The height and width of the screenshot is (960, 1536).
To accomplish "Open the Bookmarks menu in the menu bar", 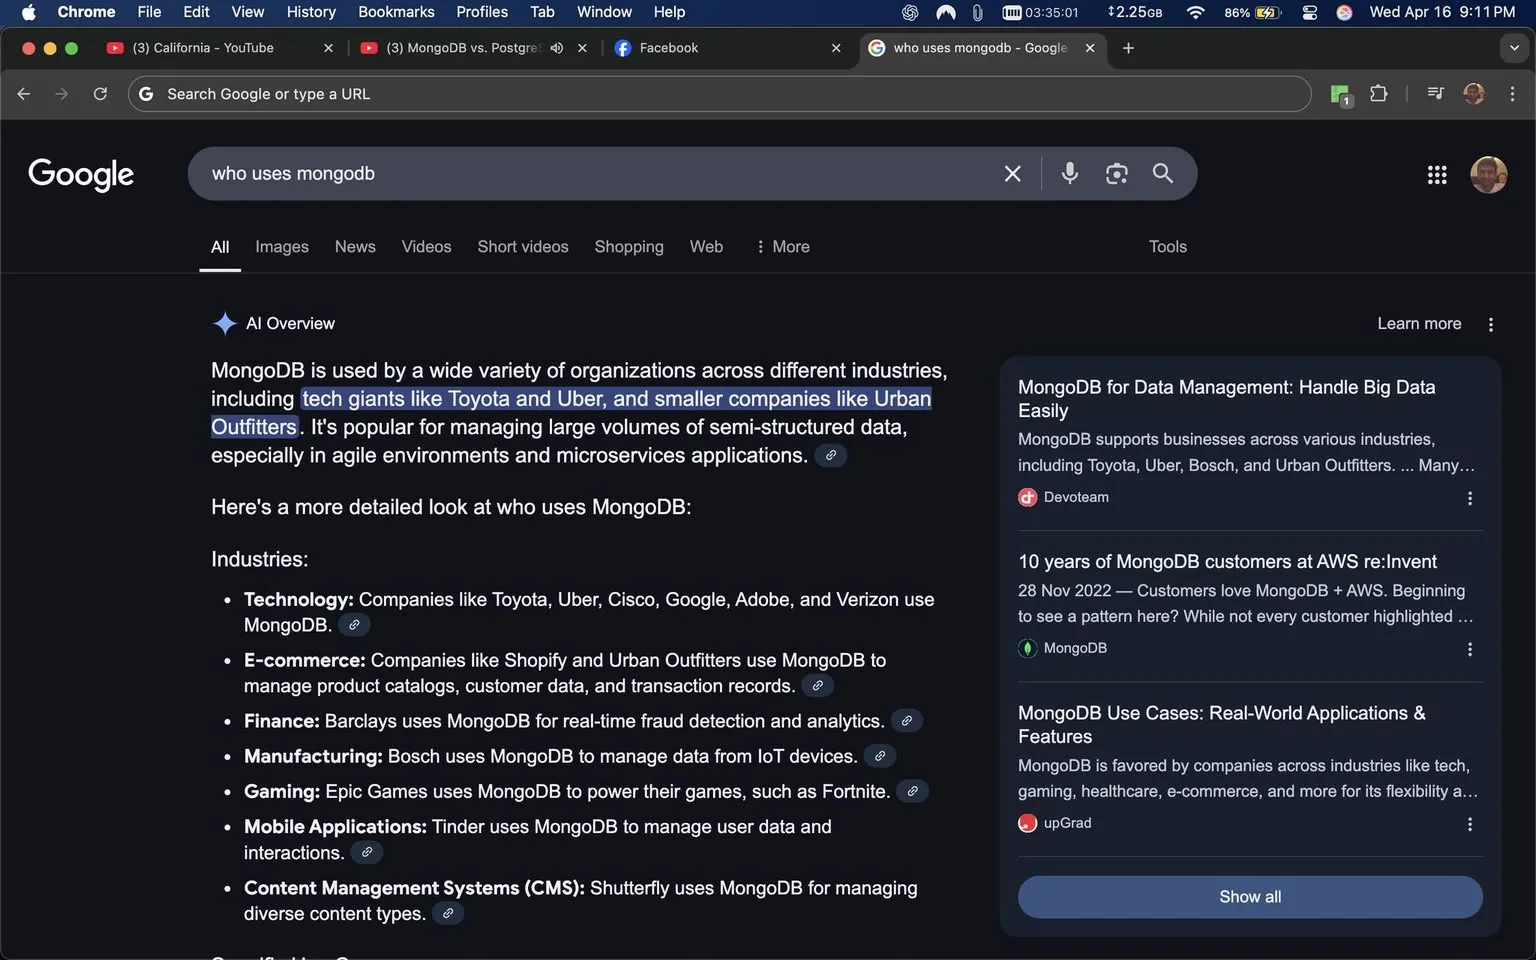I will point(396,12).
